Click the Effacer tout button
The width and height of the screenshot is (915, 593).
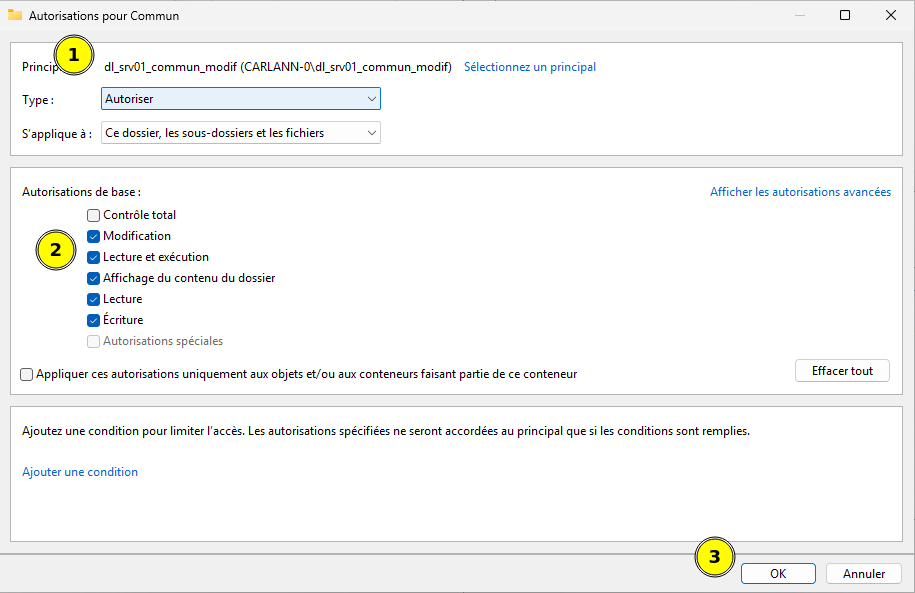tap(842, 371)
